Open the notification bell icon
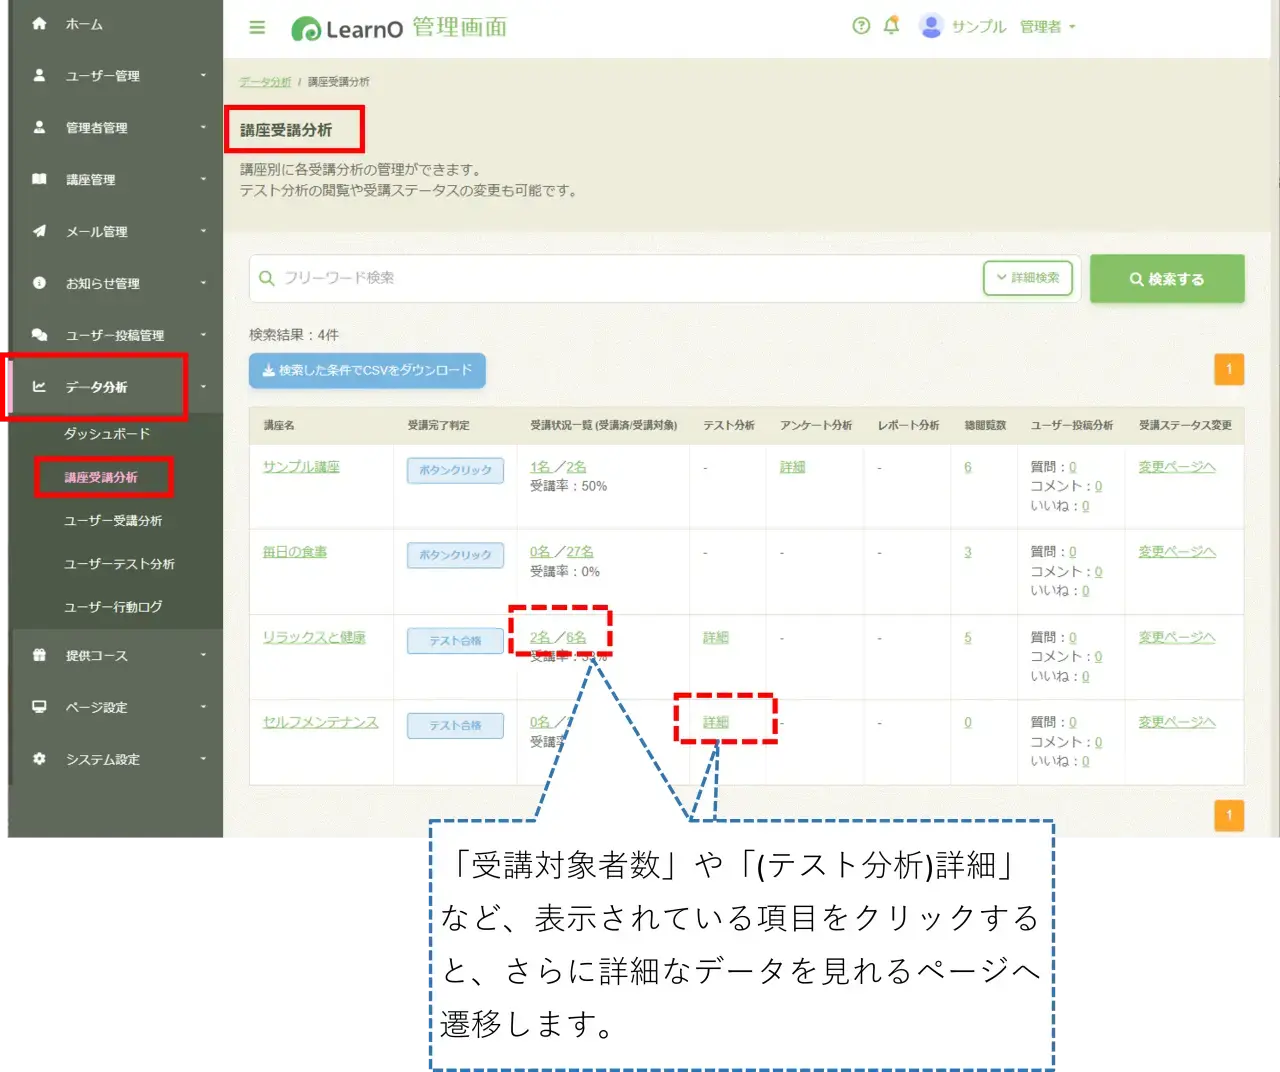Viewport: 1280px width, 1072px height. pos(891,25)
